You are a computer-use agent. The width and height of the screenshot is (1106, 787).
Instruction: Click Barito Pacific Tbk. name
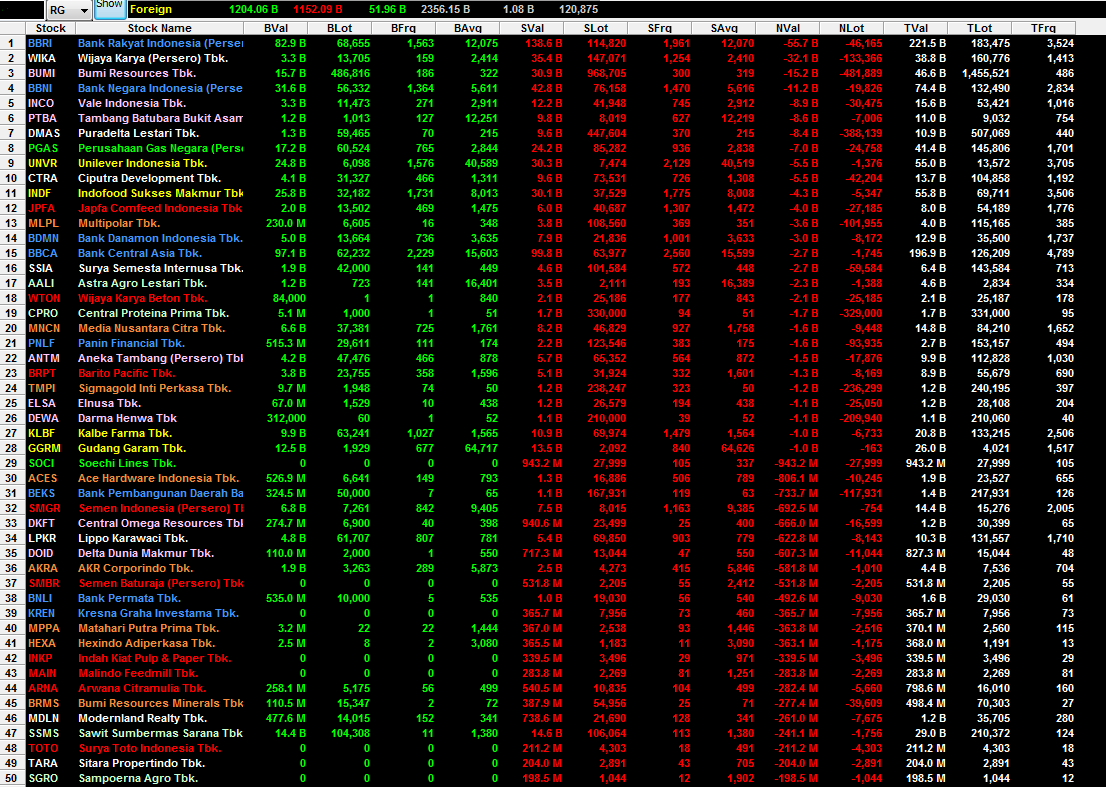(x=126, y=373)
